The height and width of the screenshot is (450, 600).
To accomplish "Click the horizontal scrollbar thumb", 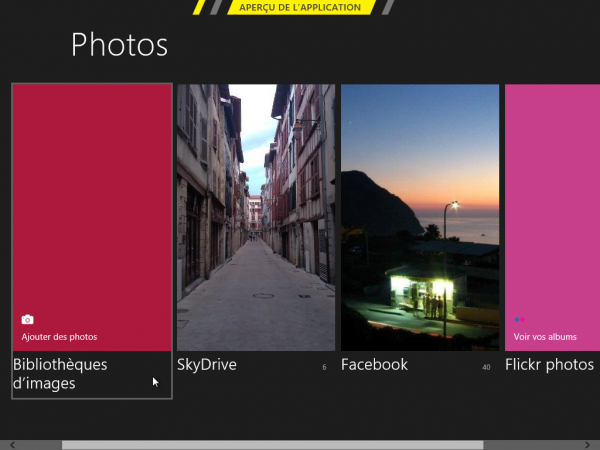I will coord(272,444).
